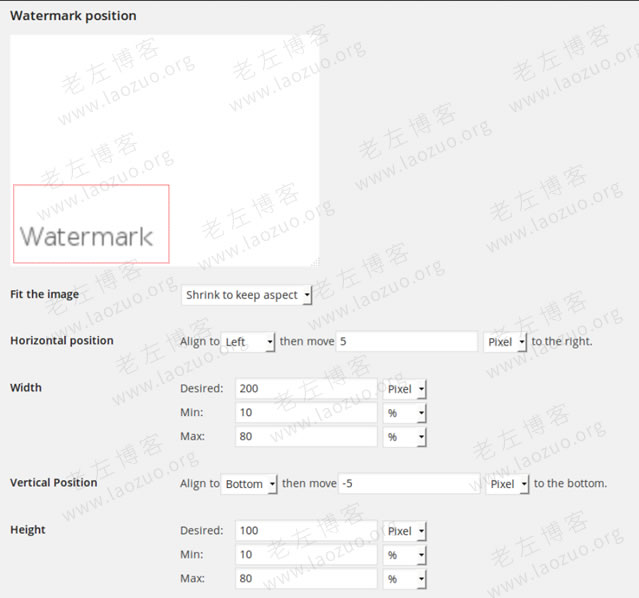
Task: Click the Width Max input field
Action: click(x=306, y=437)
